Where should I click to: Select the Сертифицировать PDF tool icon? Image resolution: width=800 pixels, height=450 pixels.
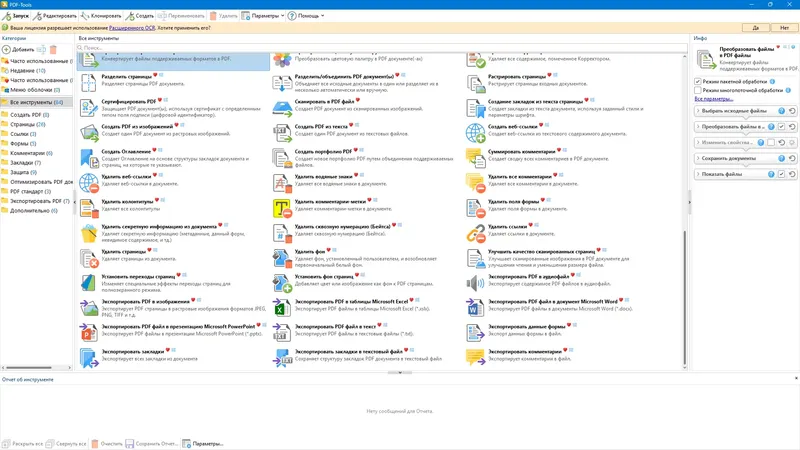coord(89,108)
